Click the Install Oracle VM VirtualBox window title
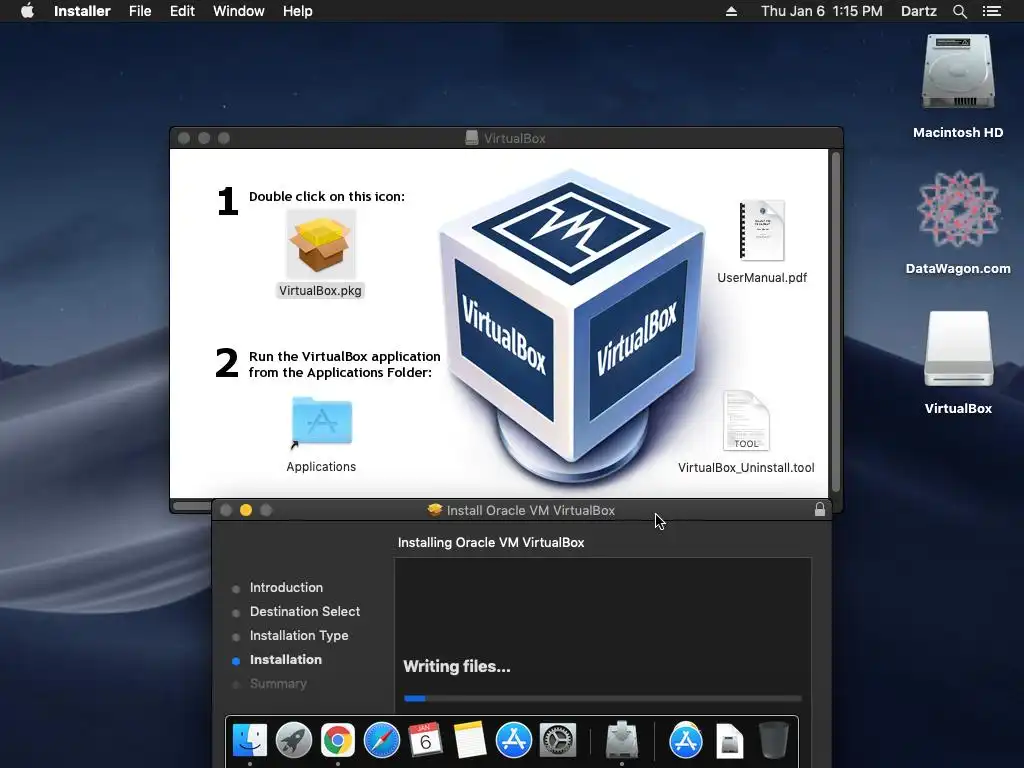Screen dimensions: 1024x768 point(530,510)
